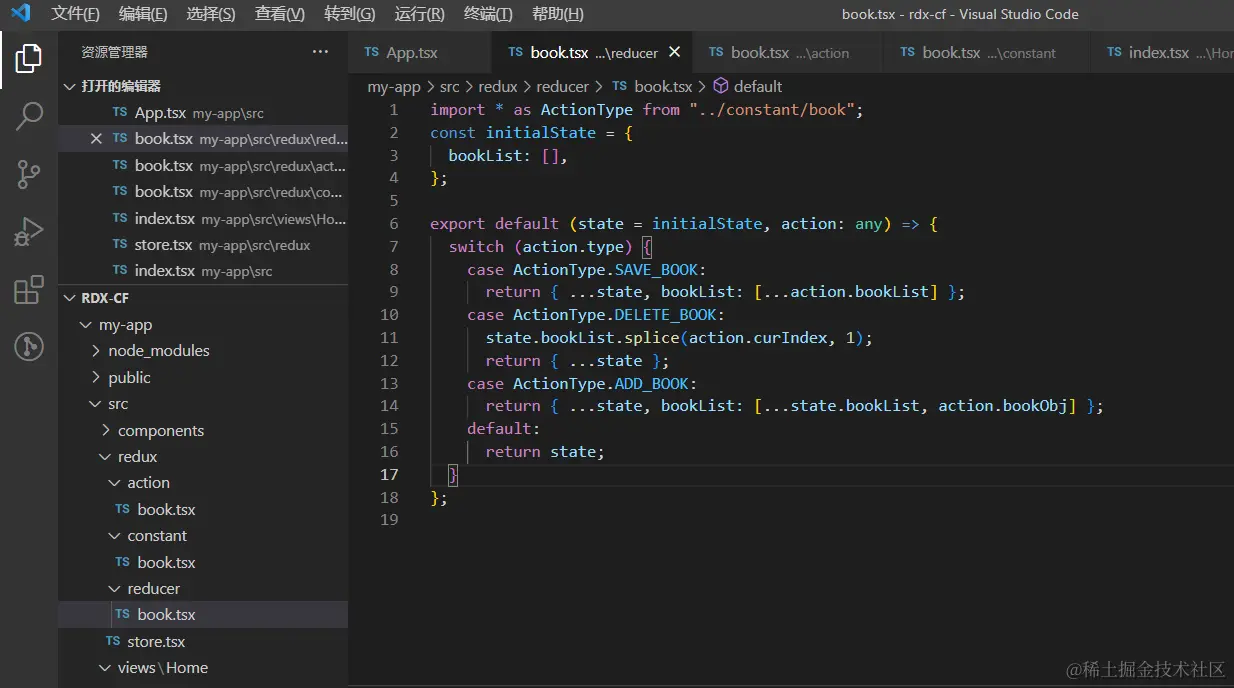Switch to the index.tsx editor tab
Viewport: 1234px width, 688px height.
[x=1162, y=53]
